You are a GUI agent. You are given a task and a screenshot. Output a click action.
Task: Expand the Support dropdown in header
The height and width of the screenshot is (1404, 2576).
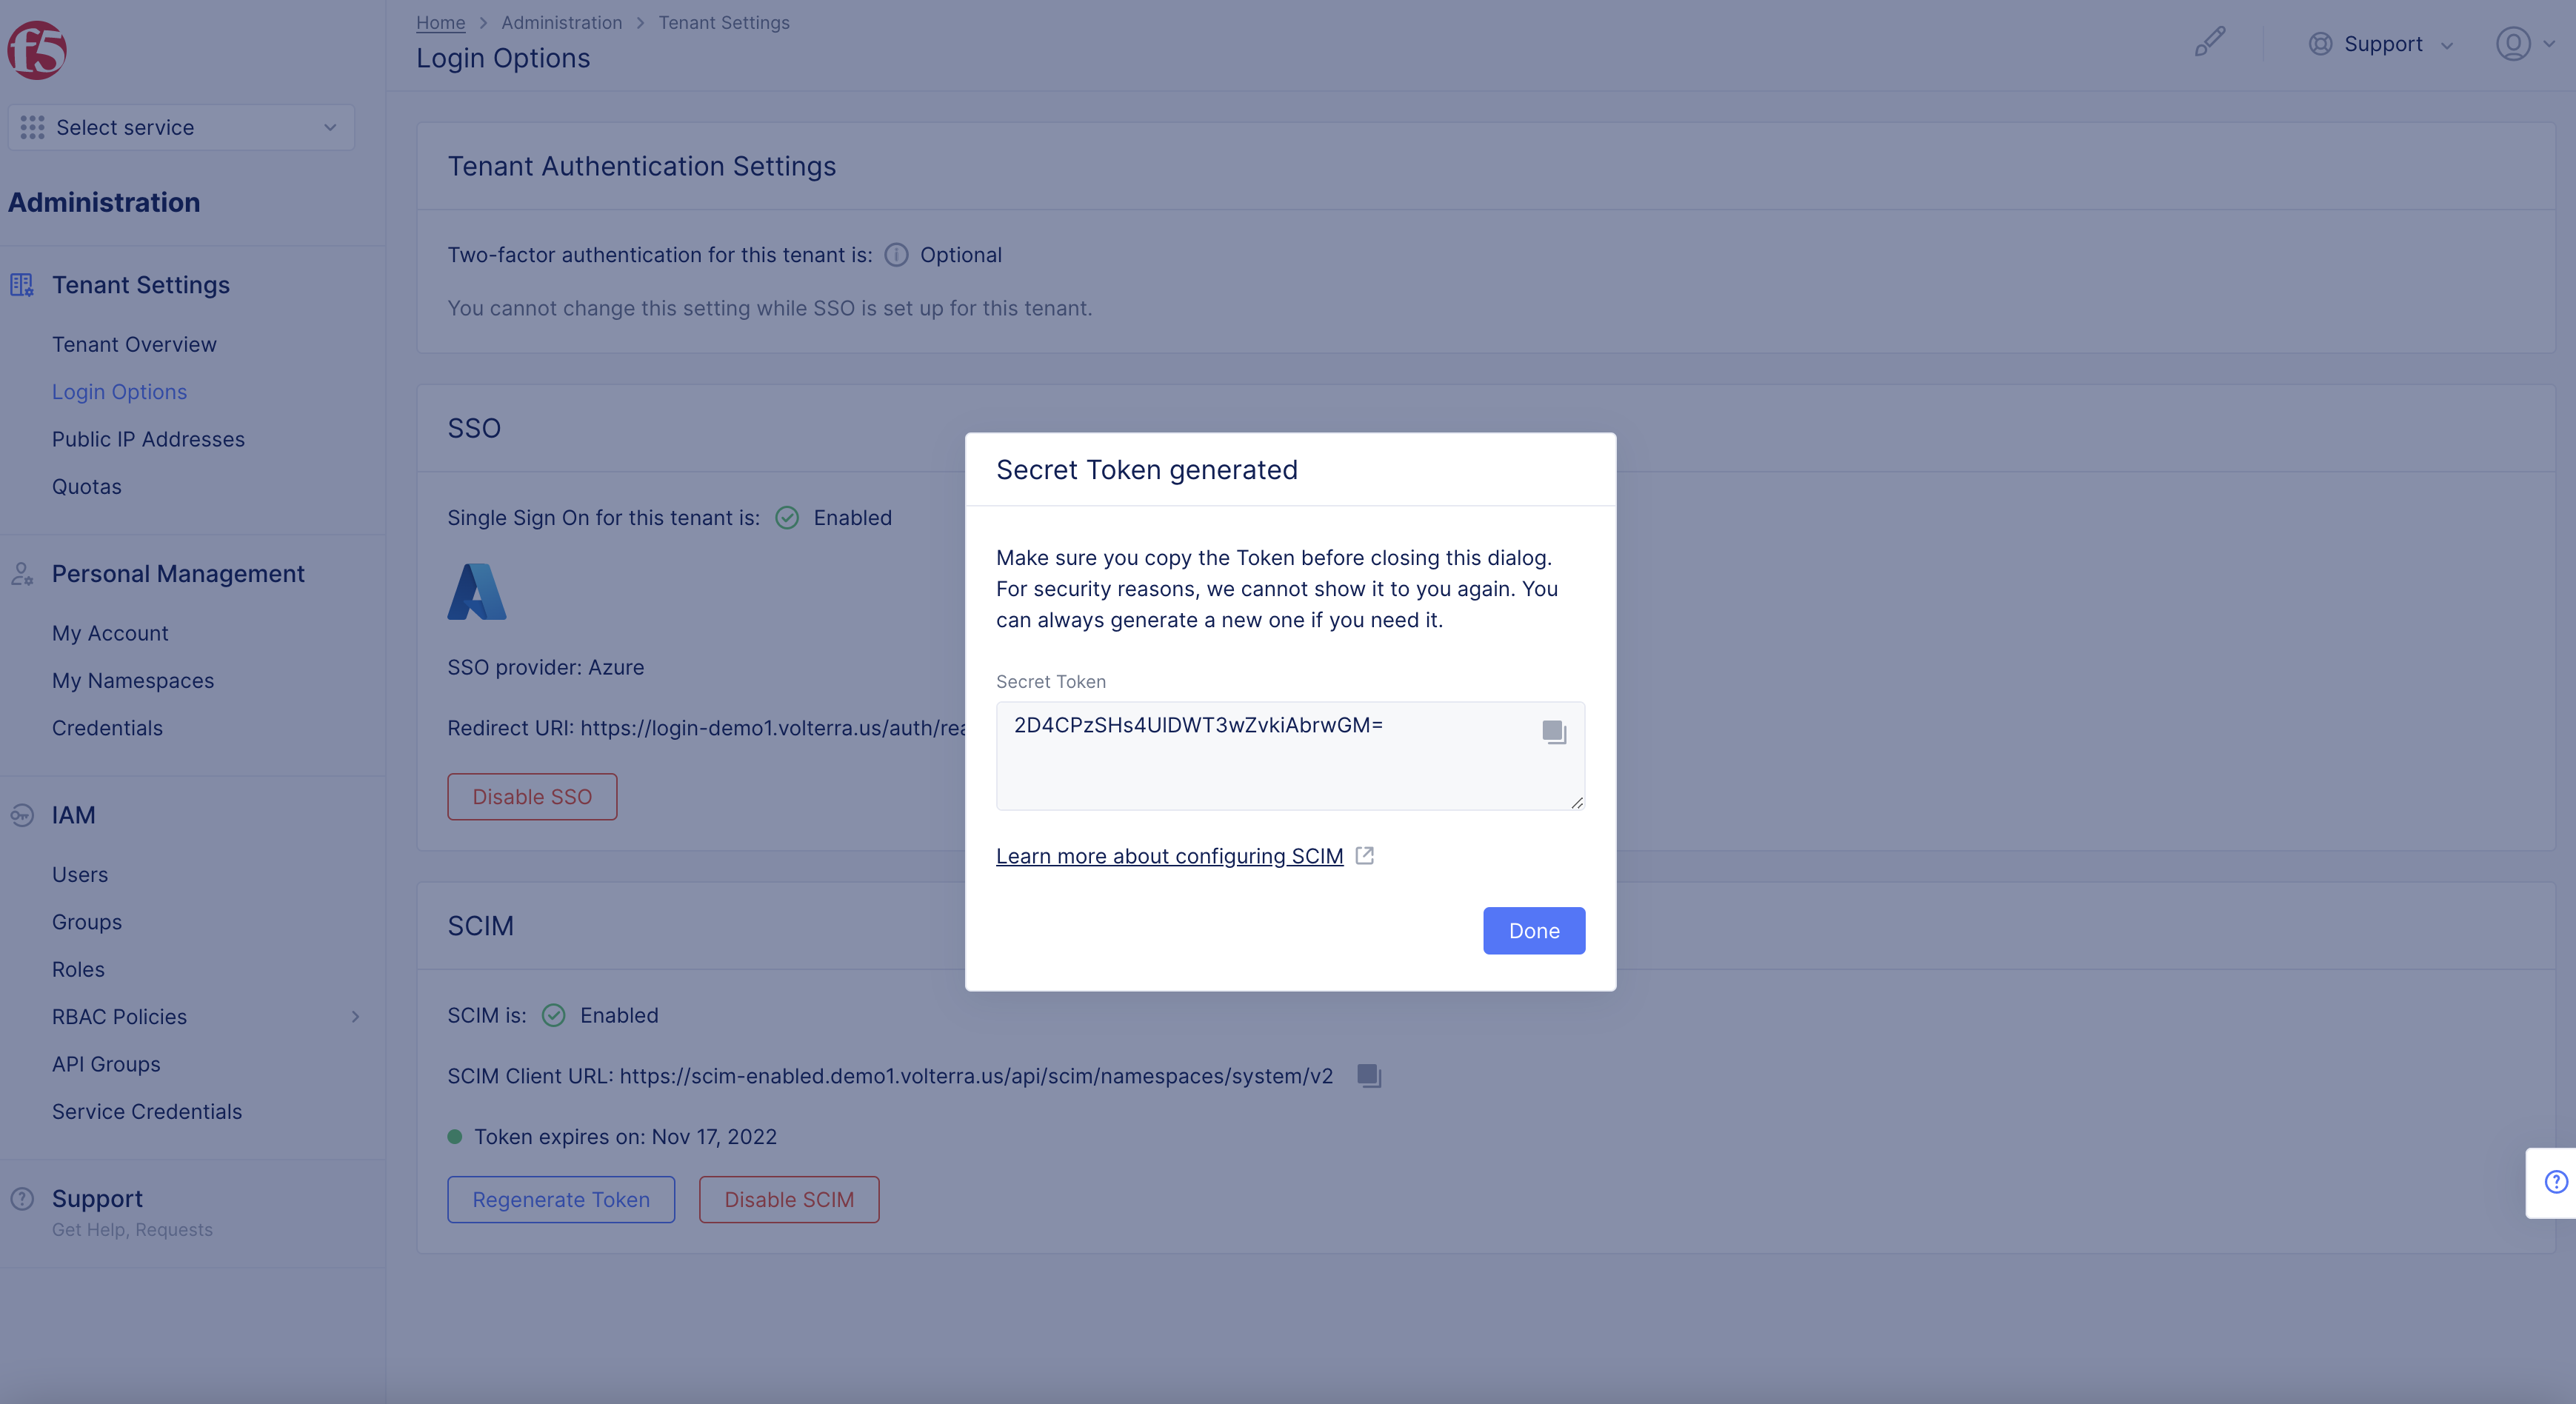2381,44
